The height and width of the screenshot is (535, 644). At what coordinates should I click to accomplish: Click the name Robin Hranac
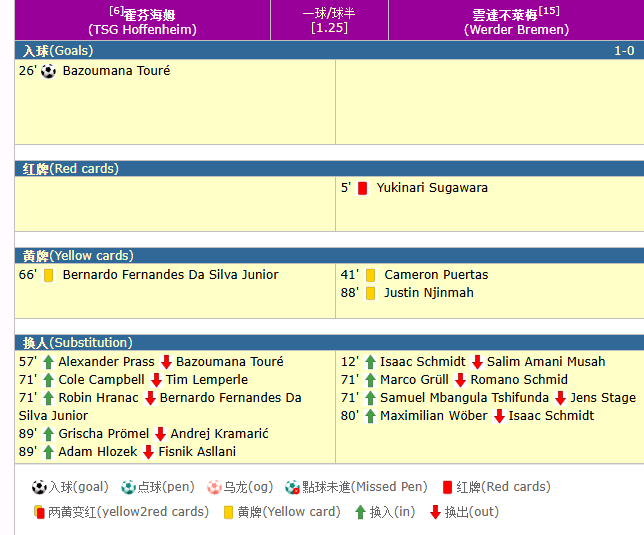click(99, 398)
